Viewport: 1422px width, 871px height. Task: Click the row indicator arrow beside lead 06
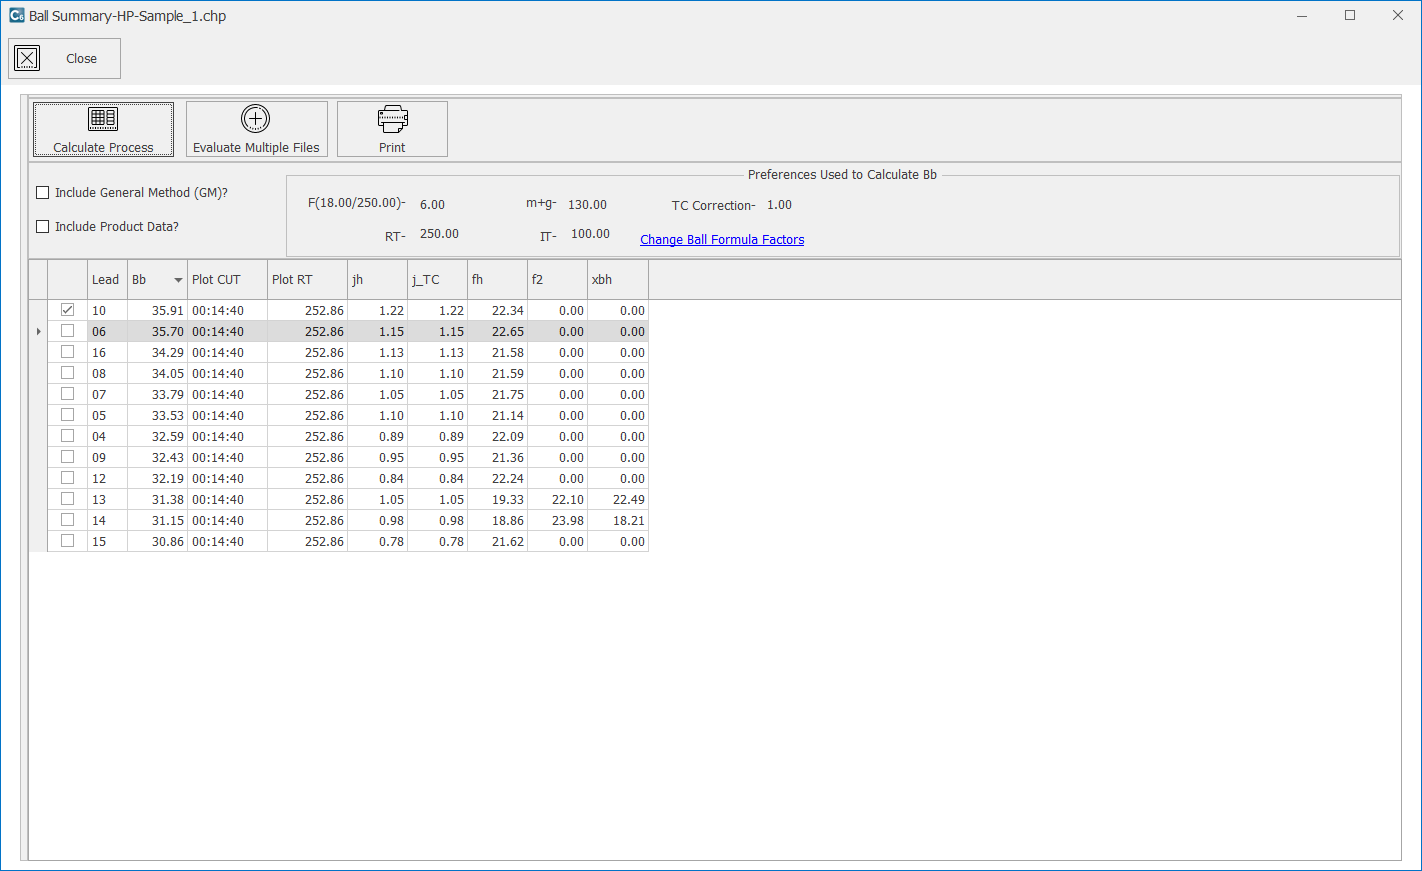coord(38,331)
